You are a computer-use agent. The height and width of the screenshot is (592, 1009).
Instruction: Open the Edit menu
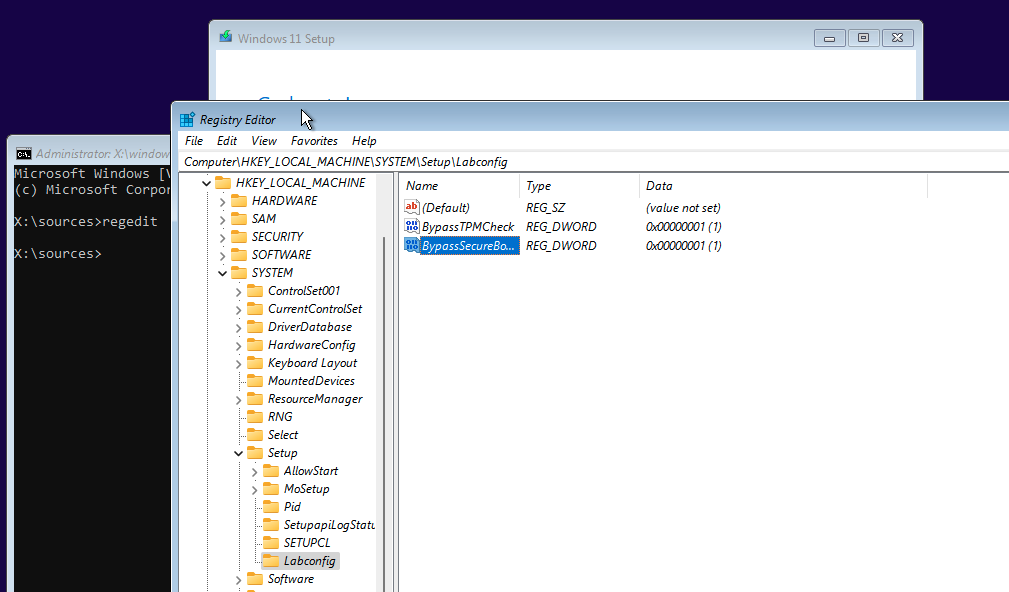pos(227,141)
